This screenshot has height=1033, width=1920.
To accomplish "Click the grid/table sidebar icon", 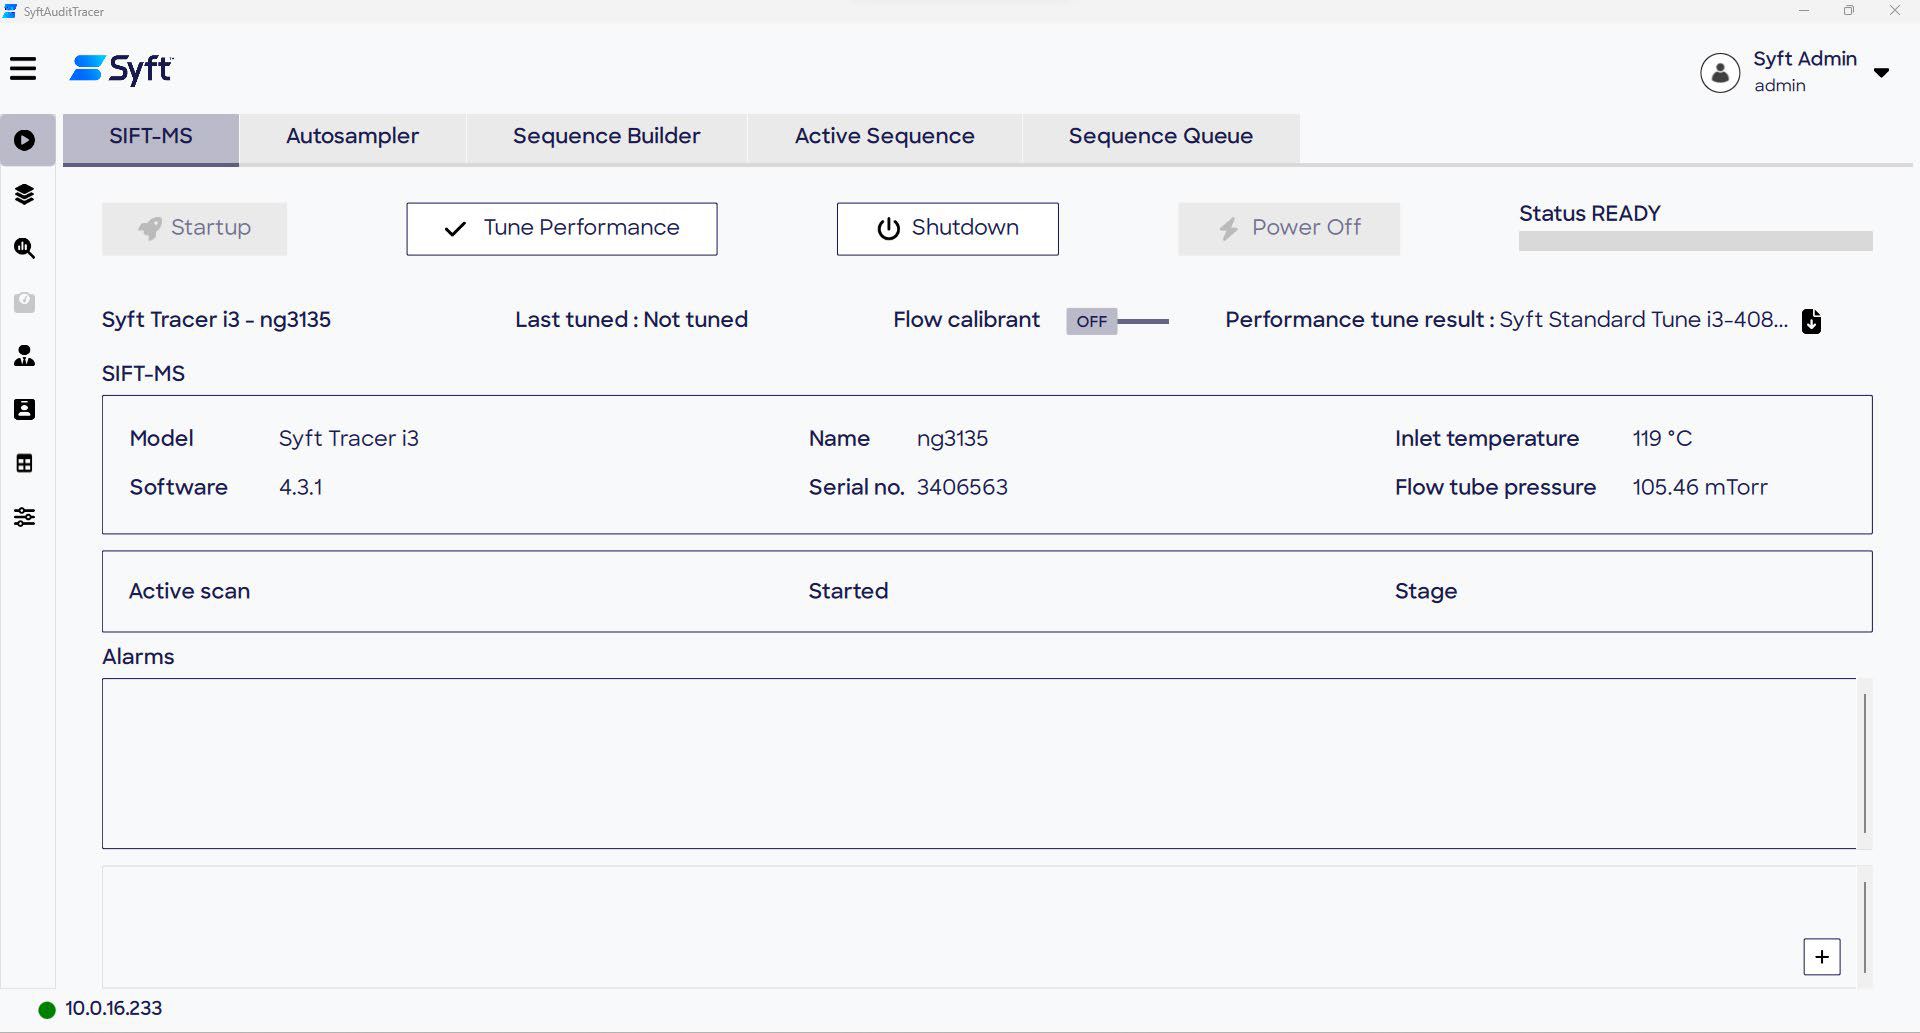I will [x=25, y=463].
